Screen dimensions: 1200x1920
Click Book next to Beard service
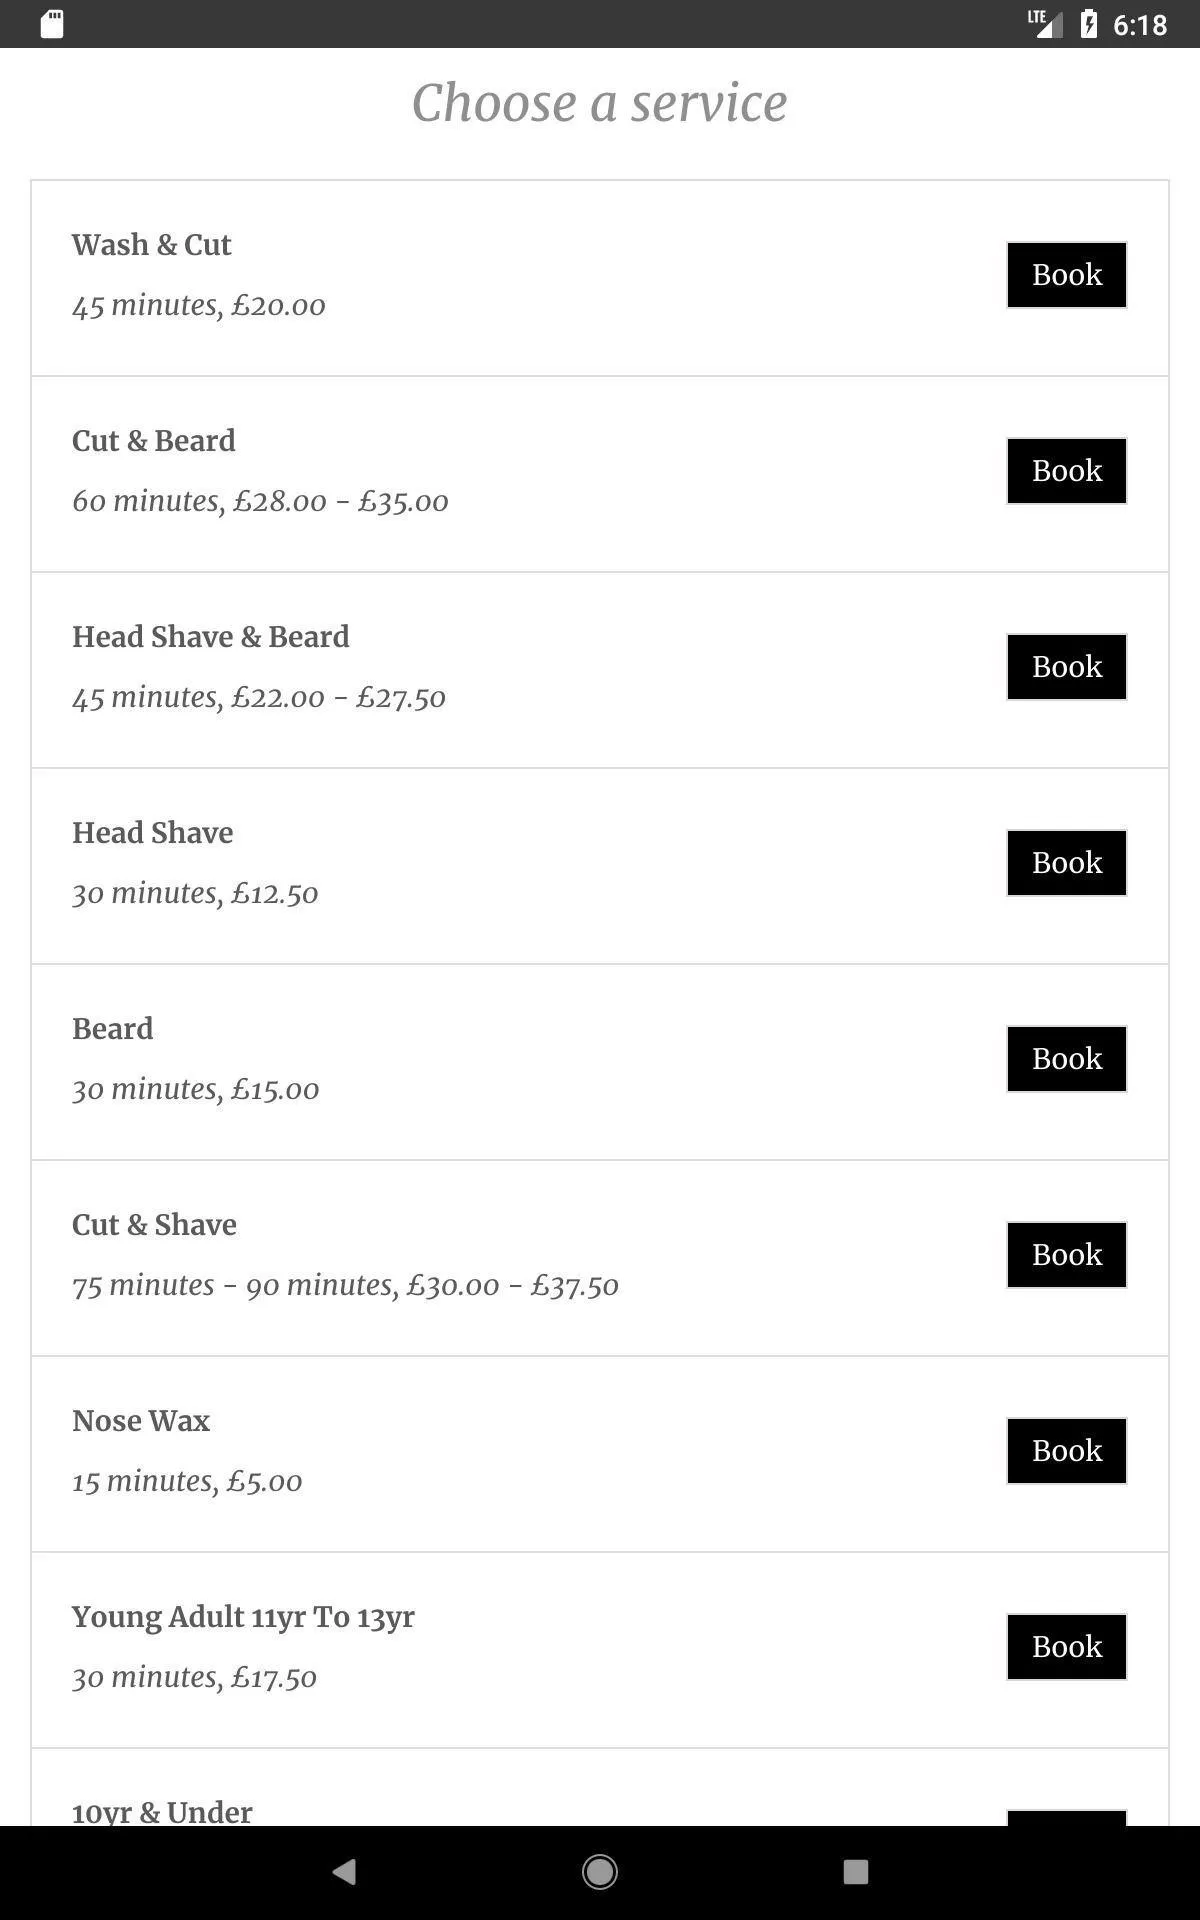coord(1066,1059)
